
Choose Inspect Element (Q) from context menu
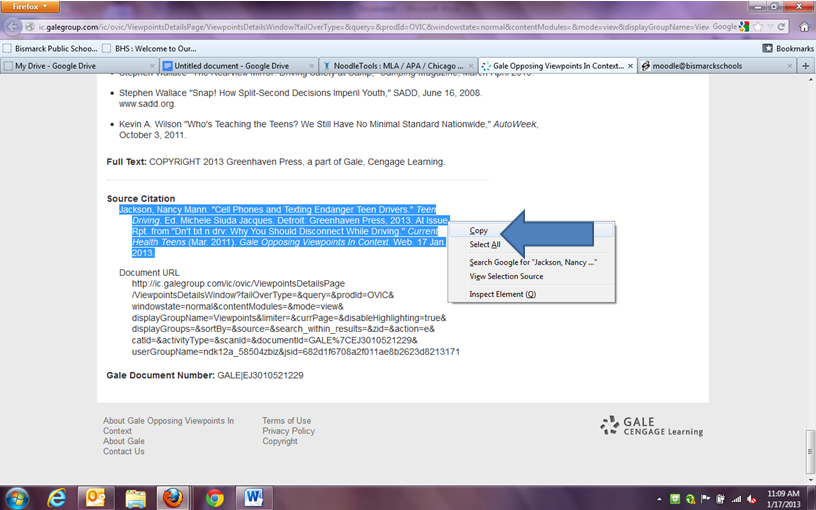point(531,294)
